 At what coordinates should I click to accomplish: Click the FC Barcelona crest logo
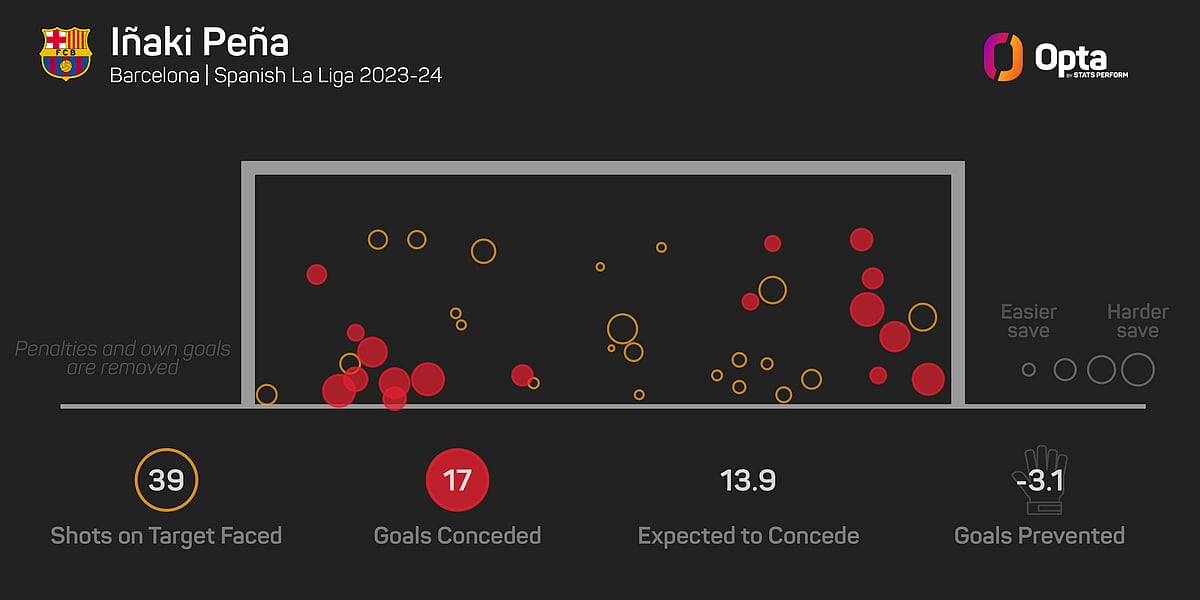(x=65, y=53)
